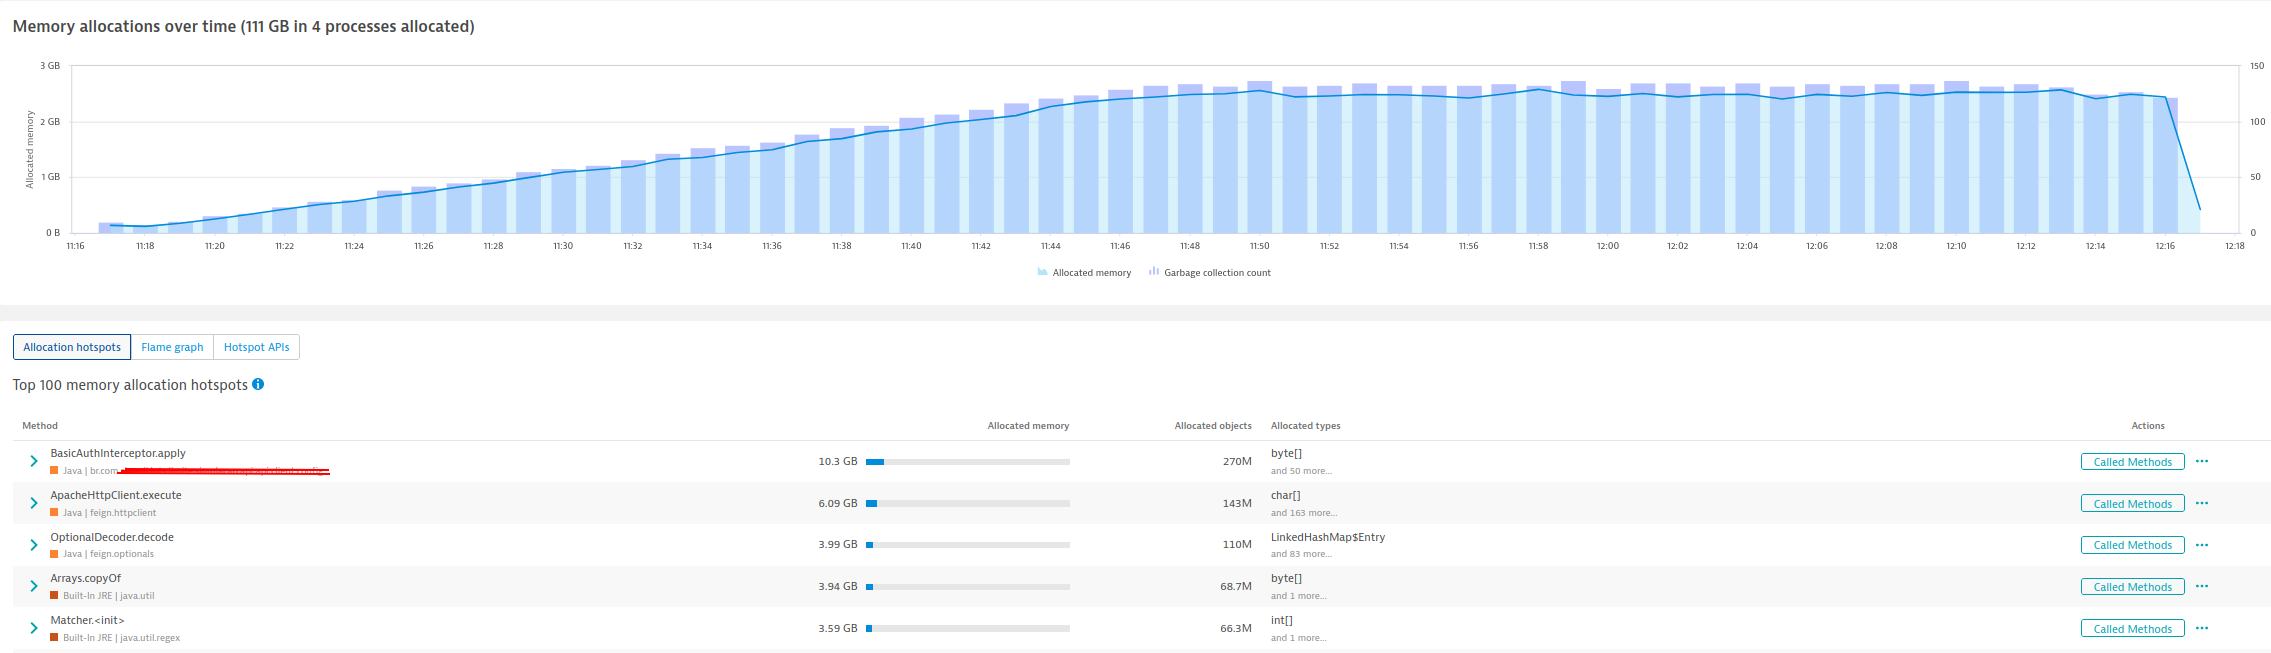This screenshot has width=2271, height=653.
Task: Open more options for ApacheHttpClient.execute row
Action: (x=2201, y=504)
